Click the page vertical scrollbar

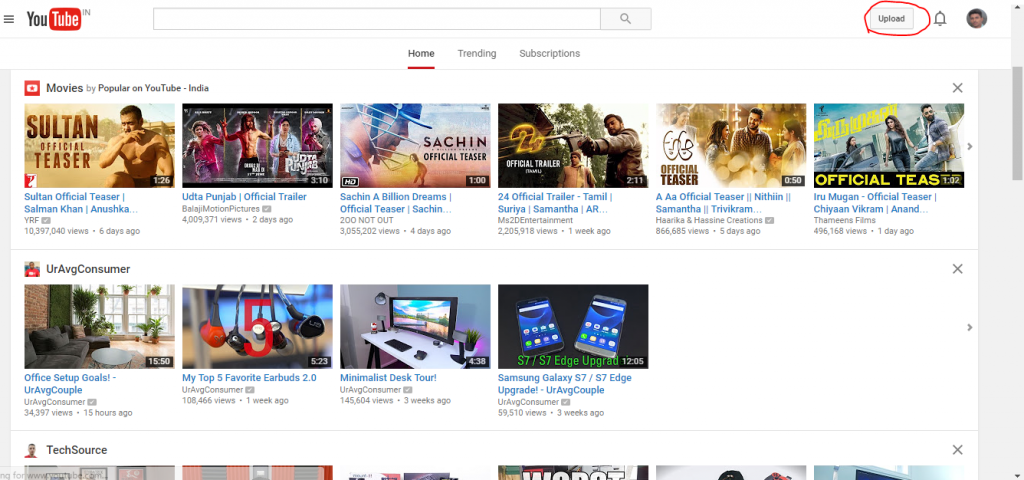[x=1017, y=121]
